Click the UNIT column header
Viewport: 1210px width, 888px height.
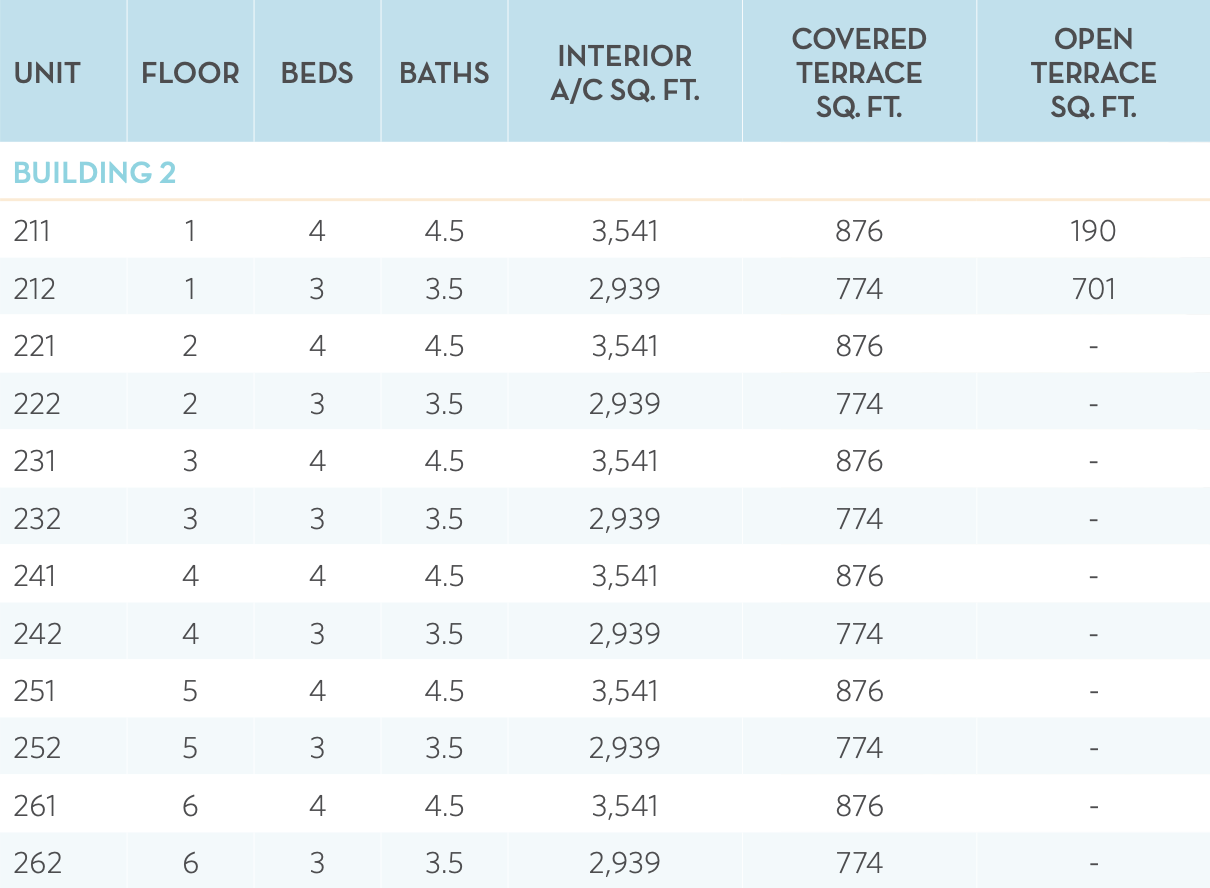(47, 73)
